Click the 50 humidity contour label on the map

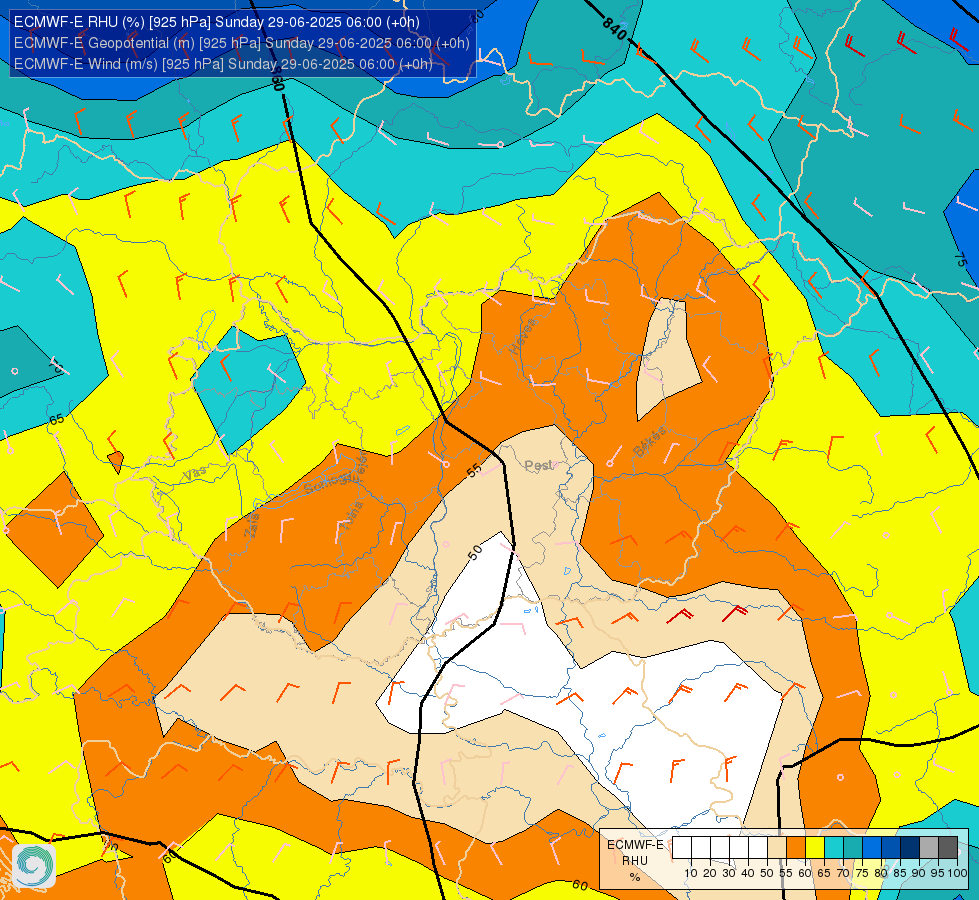pyautogui.click(x=475, y=551)
